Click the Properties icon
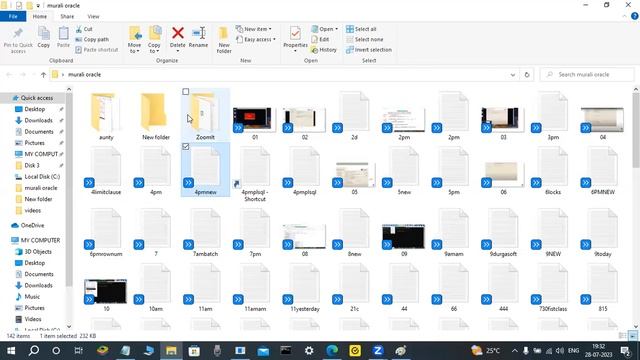The width and height of the screenshot is (640, 360). pos(295,33)
